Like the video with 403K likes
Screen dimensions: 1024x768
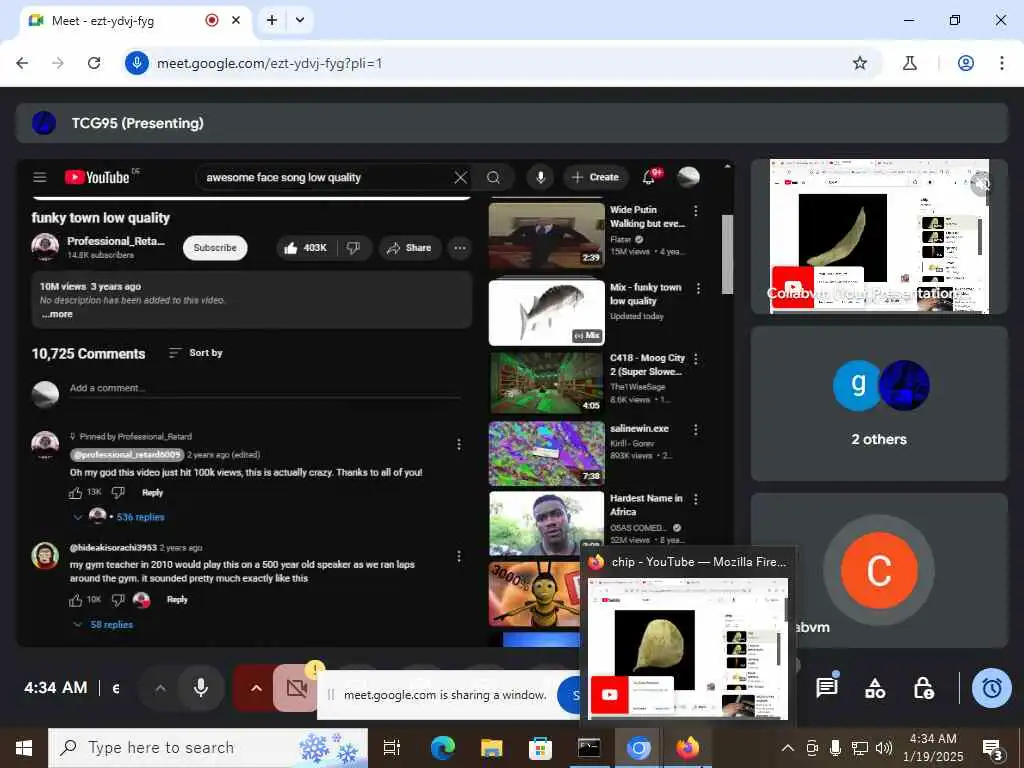(306, 248)
